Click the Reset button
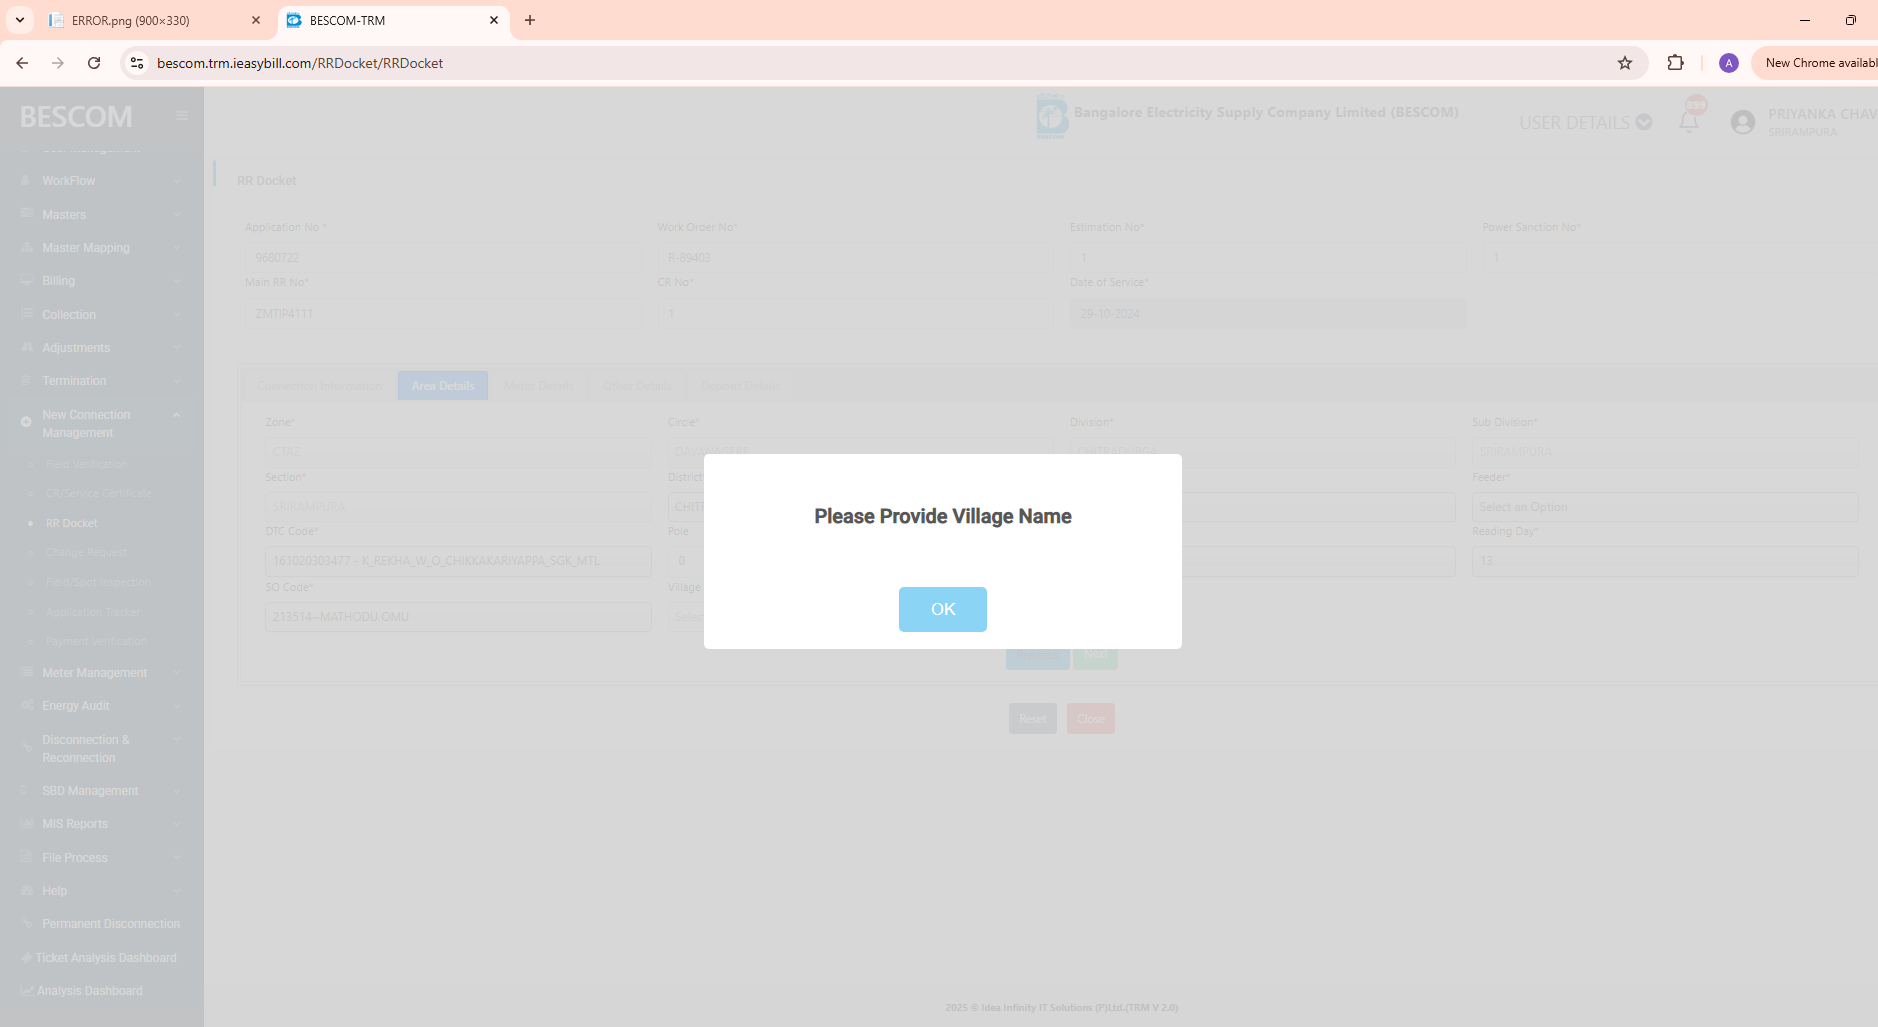This screenshot has width=1878, height=1027. [x=1033, y=718]
